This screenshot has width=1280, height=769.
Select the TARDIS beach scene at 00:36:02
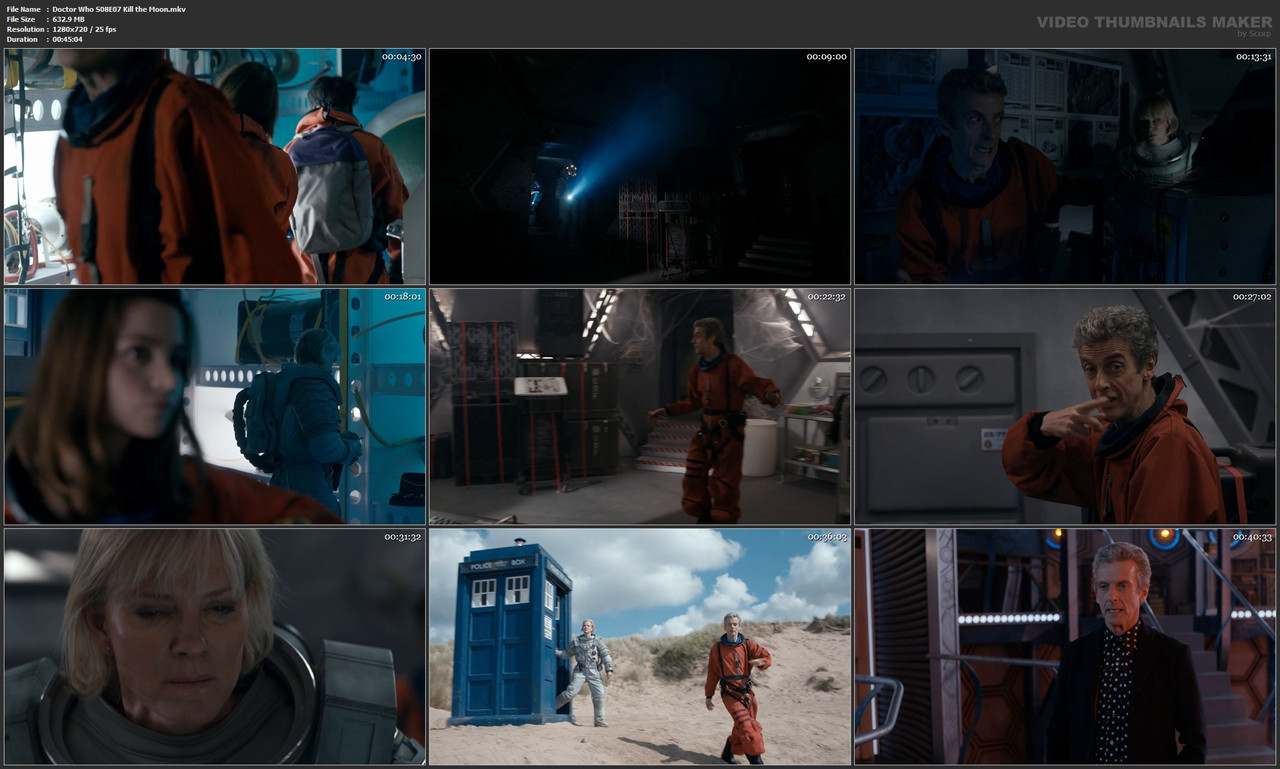[639, 647]
